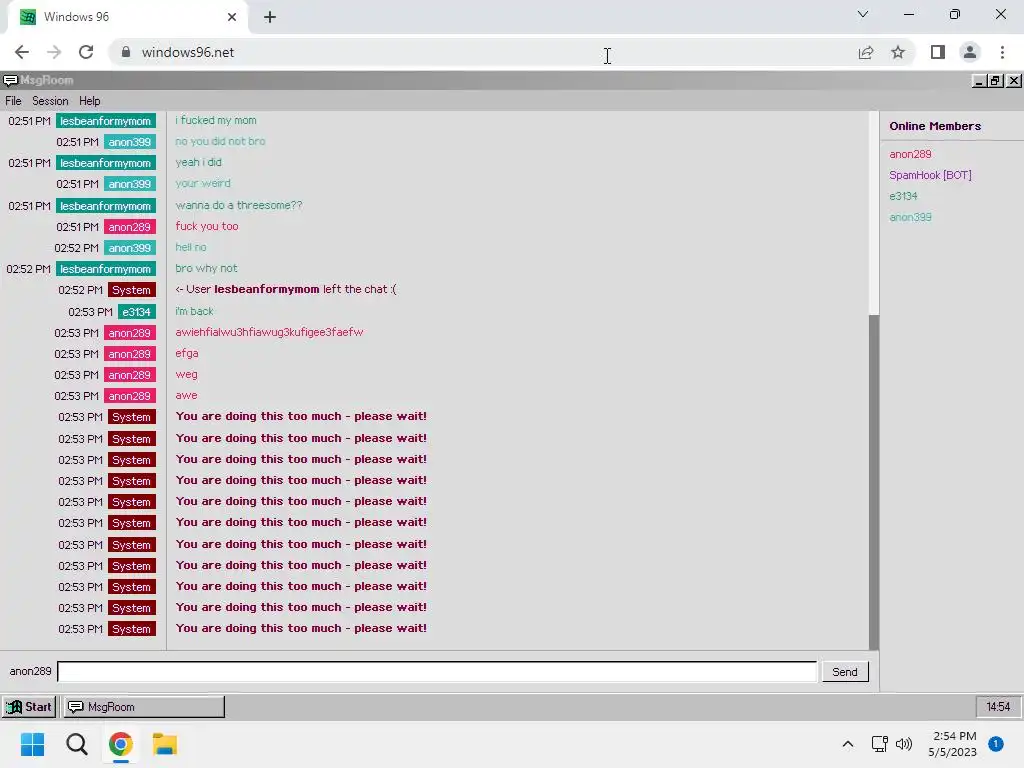Select e3134 in Online Members list
This screenshot has width=1024, height=768.
pyautogui.click(x=903, y=196)
